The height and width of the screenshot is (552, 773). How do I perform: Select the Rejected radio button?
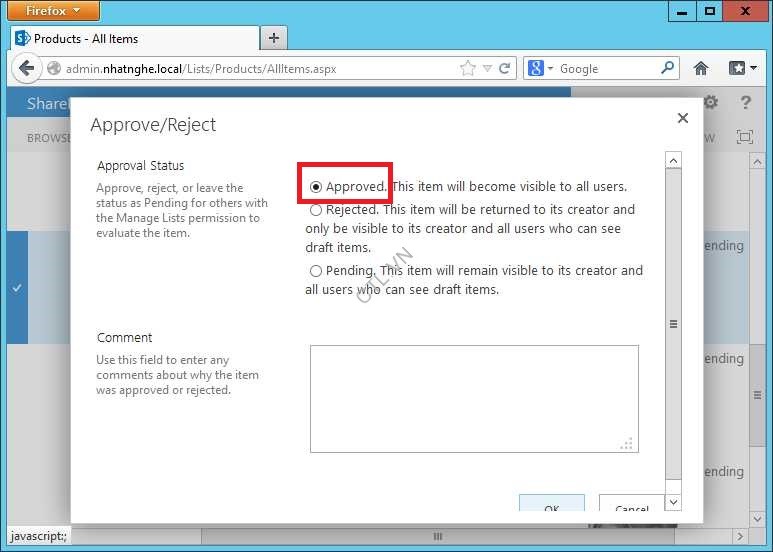click(316, 210)
